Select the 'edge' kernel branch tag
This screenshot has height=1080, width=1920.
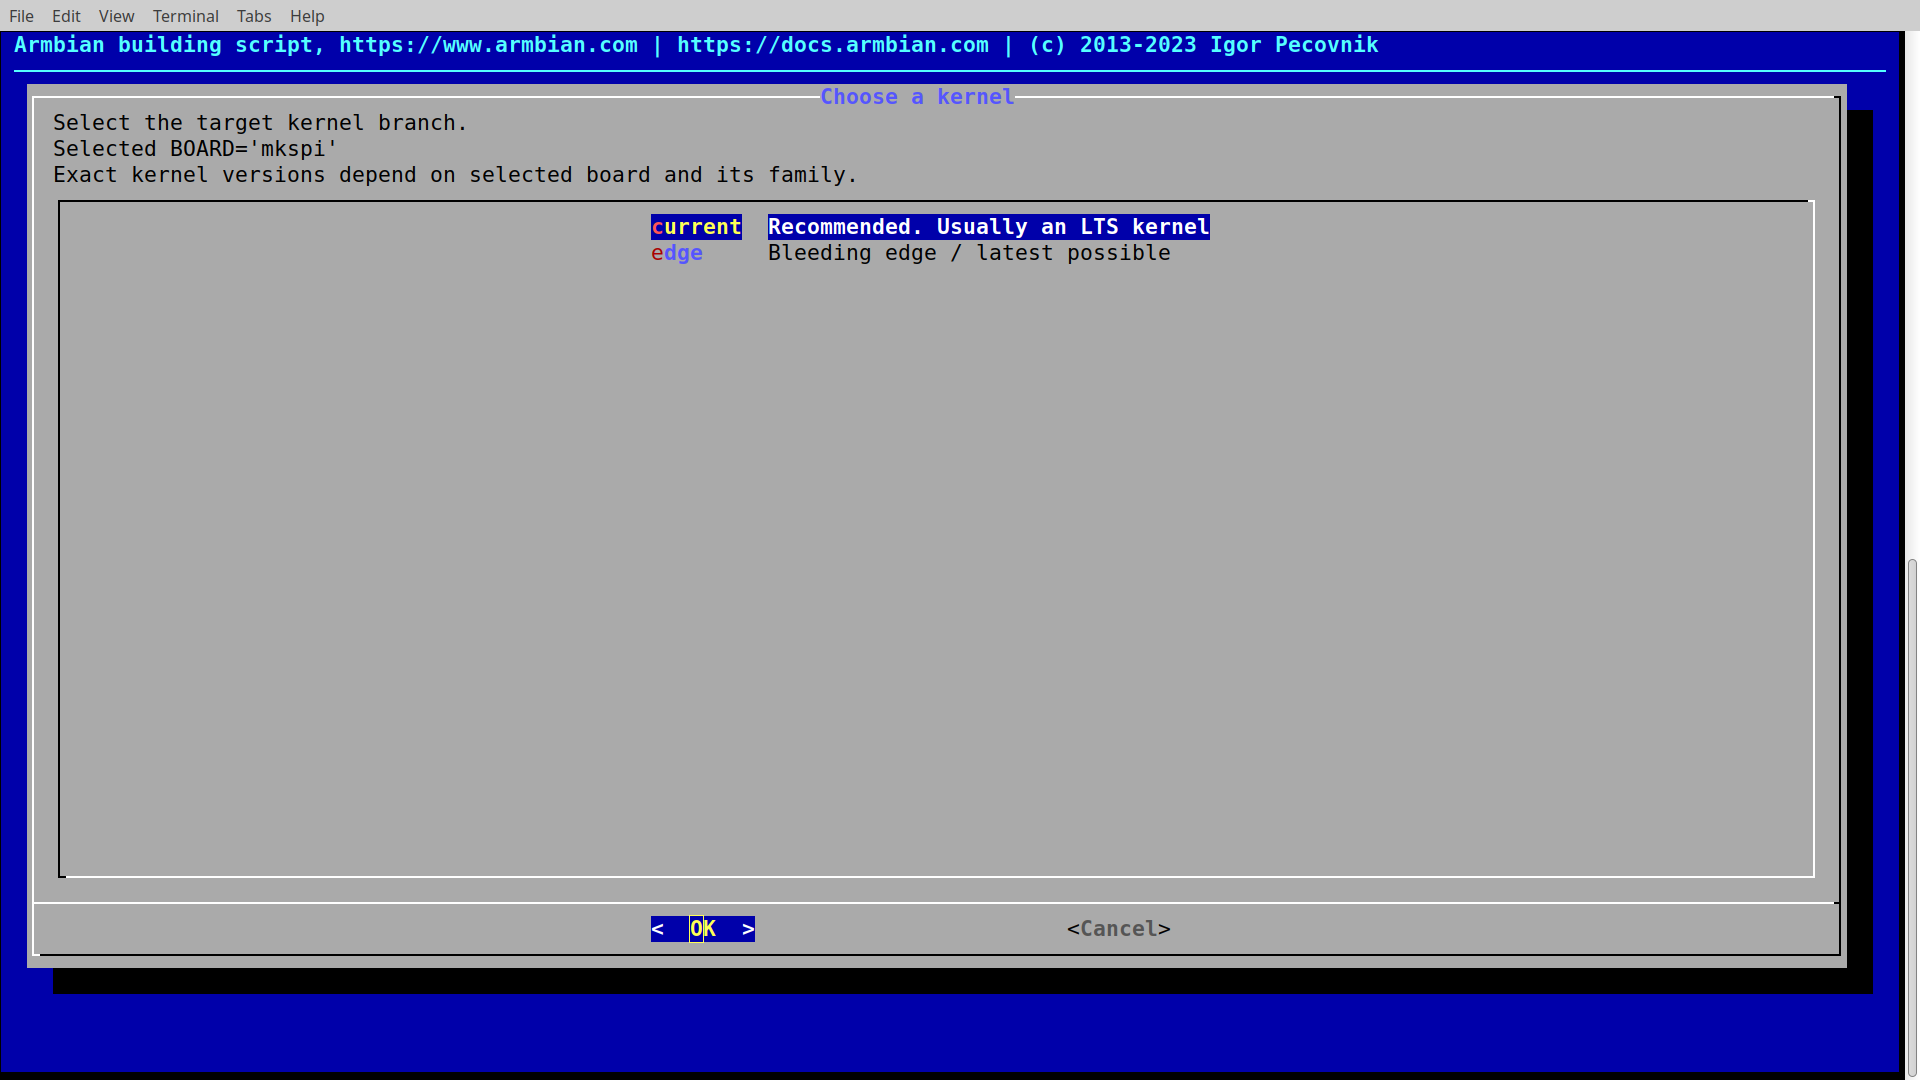[x=677, y=253]
